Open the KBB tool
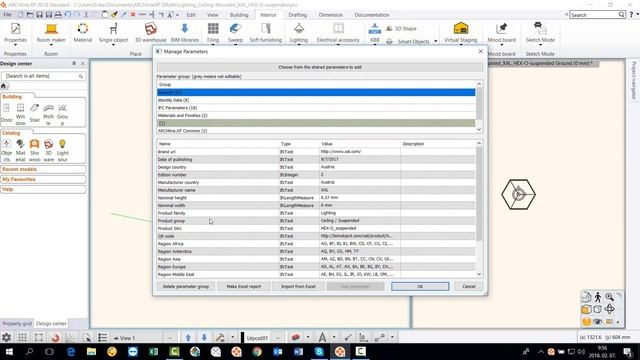Screen dimensions: 640x360 [374, 33]
